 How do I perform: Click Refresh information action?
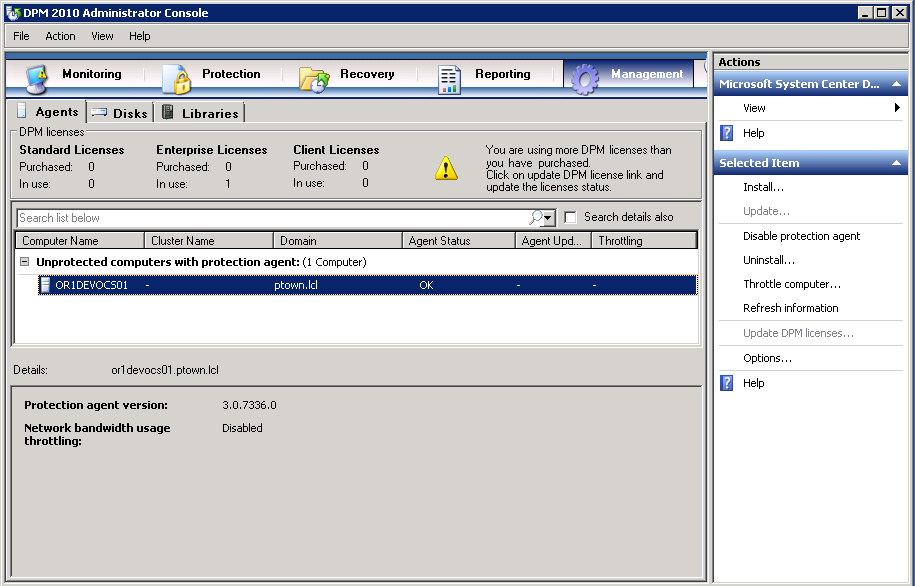click(790, 308)
